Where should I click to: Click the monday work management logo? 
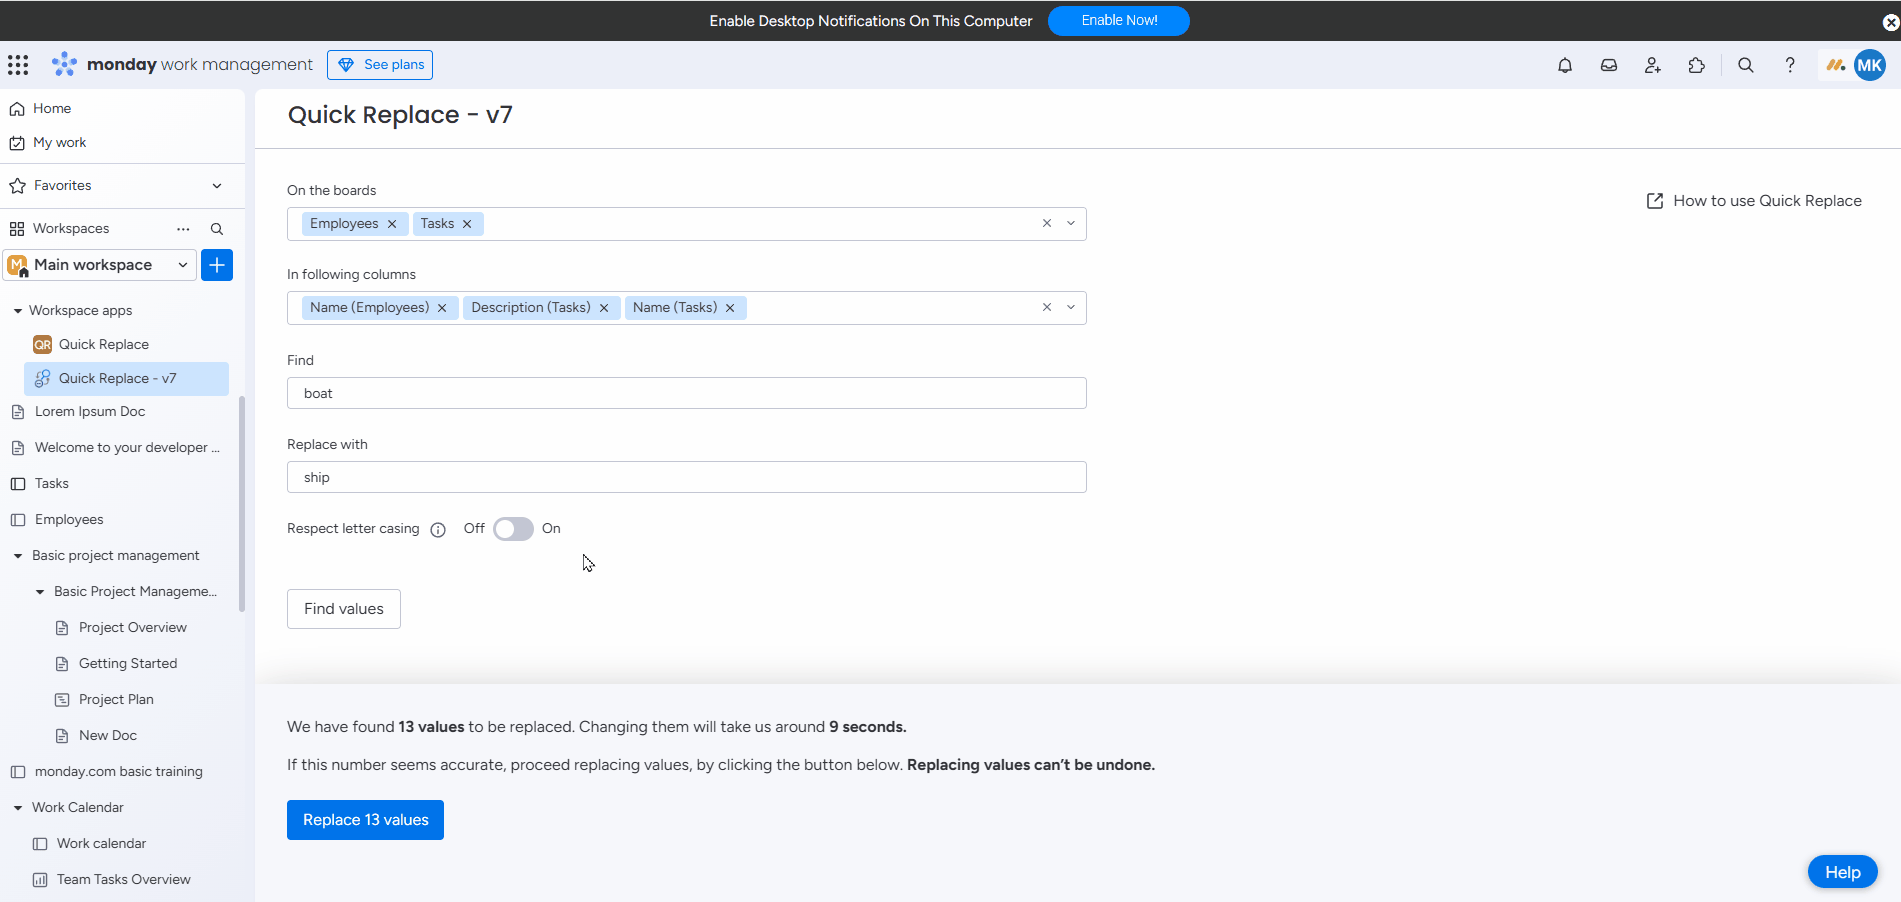tap(182, 65)
